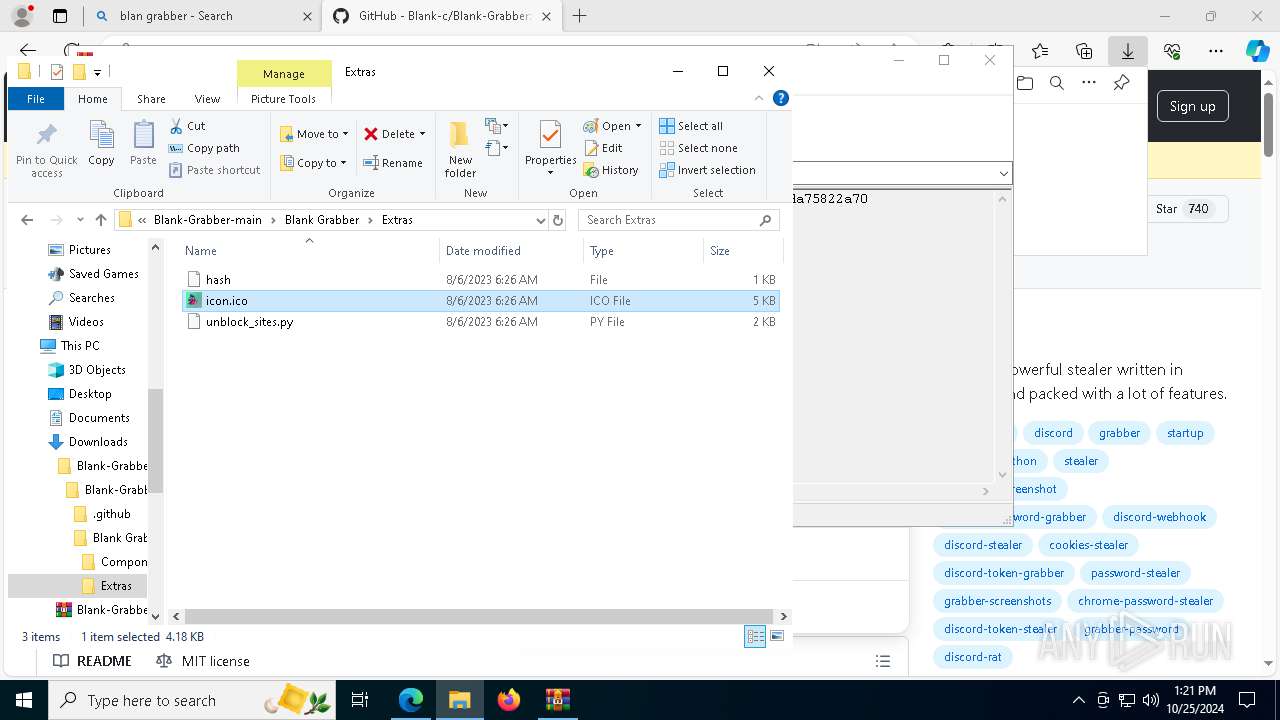Click Copy path in Clipboard group
The image size is (1280, 720).
pos(204,148)
